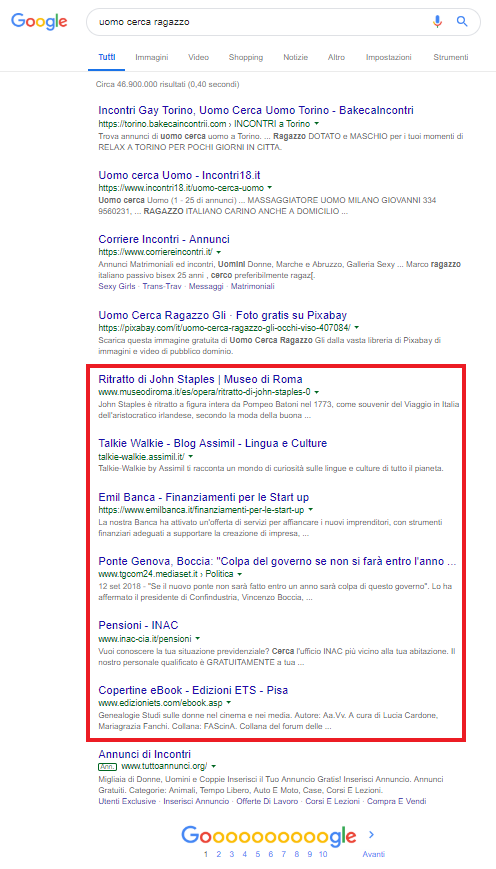Switch to the Video tab
The image size is (496, 869).
coord(198,57)
